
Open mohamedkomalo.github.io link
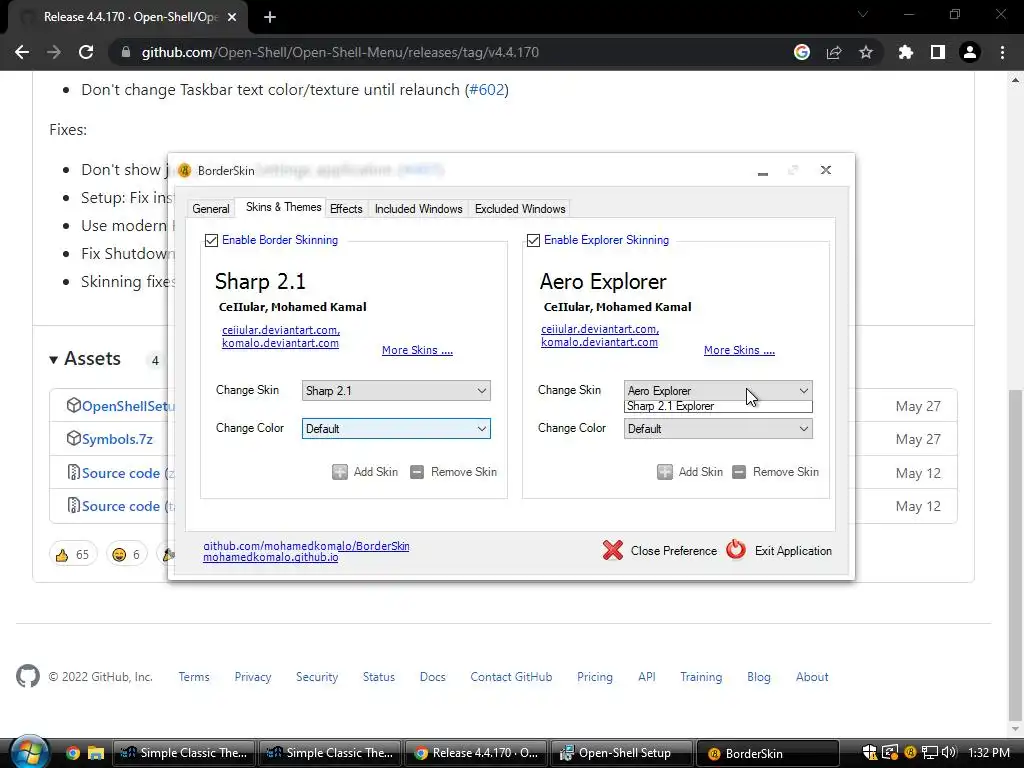coord(270,557)
